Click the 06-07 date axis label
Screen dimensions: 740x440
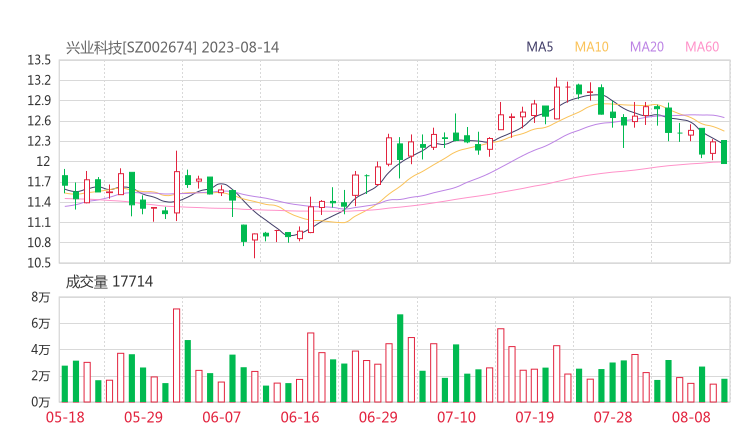(221, 417)
